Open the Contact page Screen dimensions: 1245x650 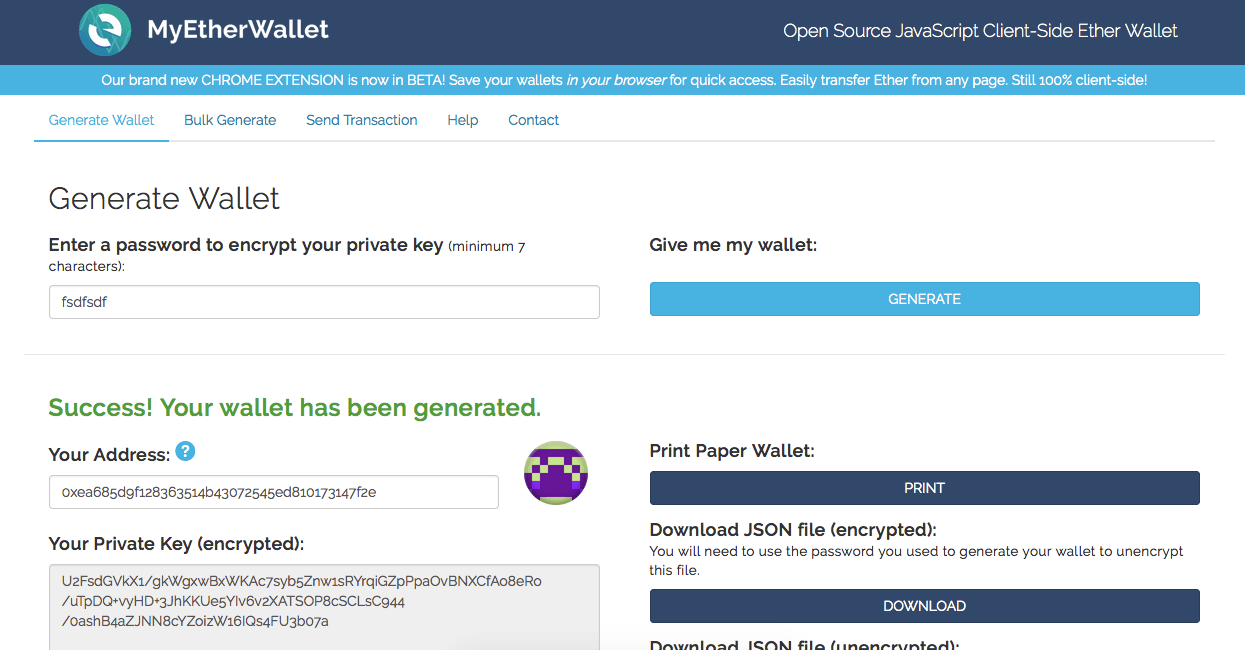click(533, 120)
